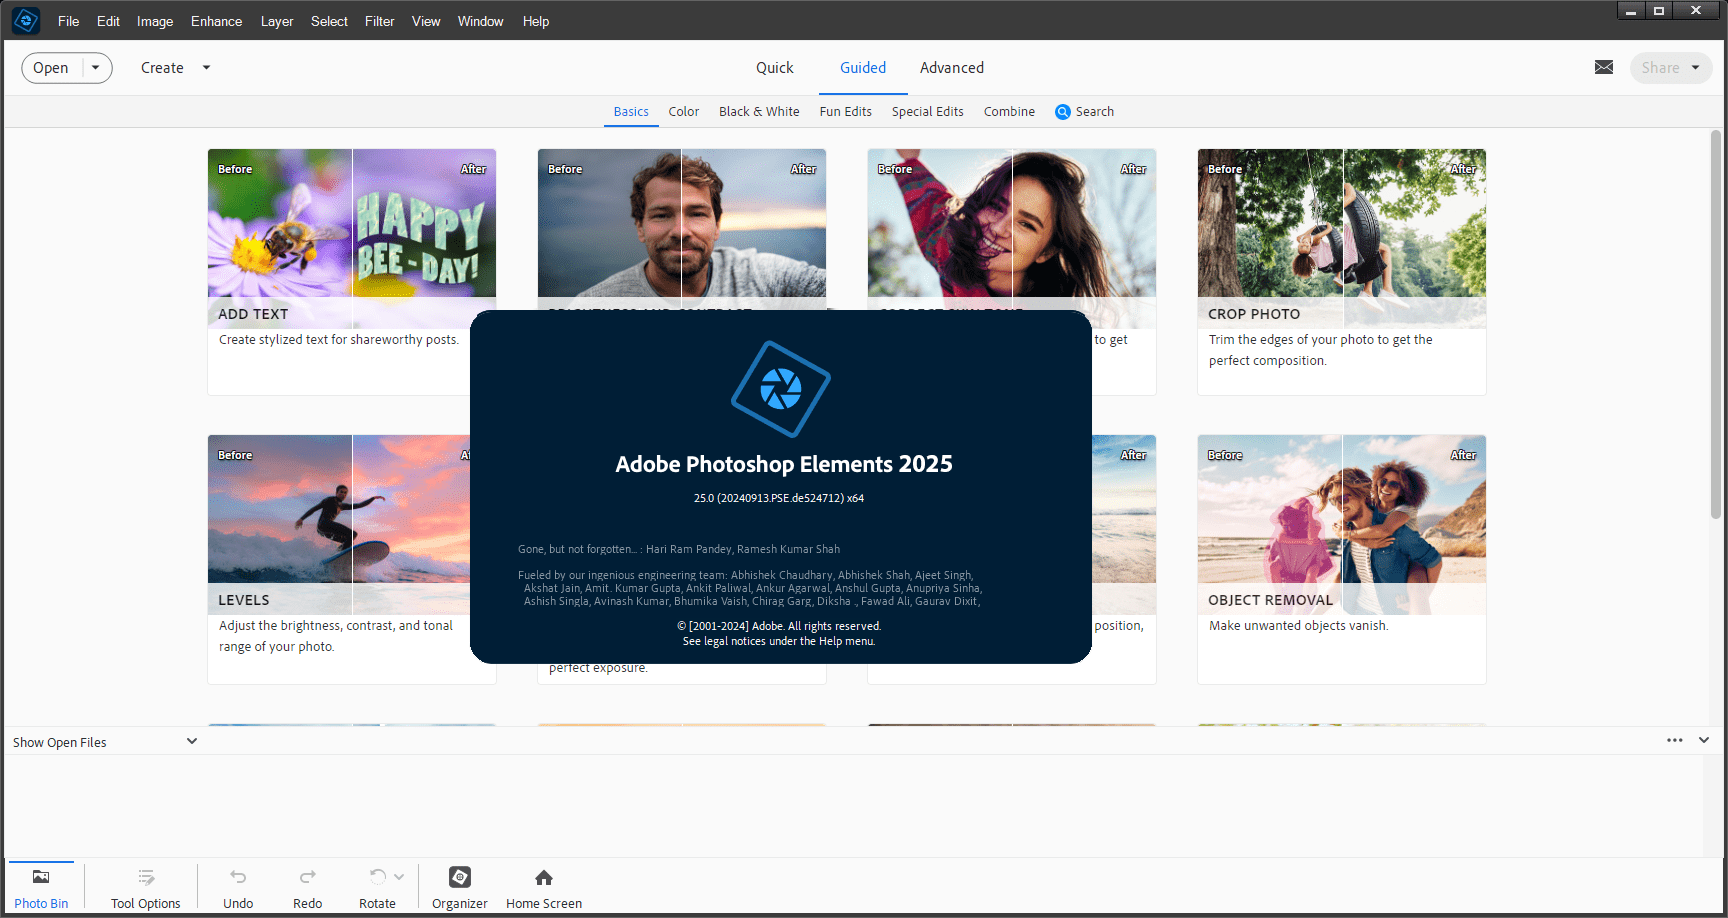Launch the Organizer
Screen dimensions: 1728x918
tap(460, 887)
